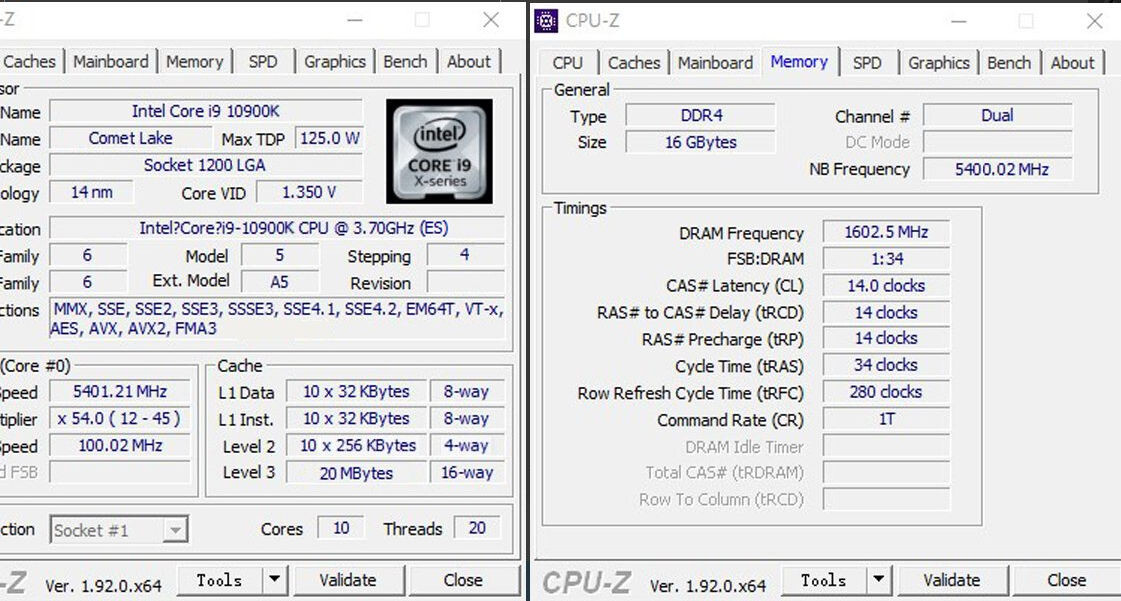Click Validate button in the left CPU-Z window
1121x601 pixels.
click(348, 580)
